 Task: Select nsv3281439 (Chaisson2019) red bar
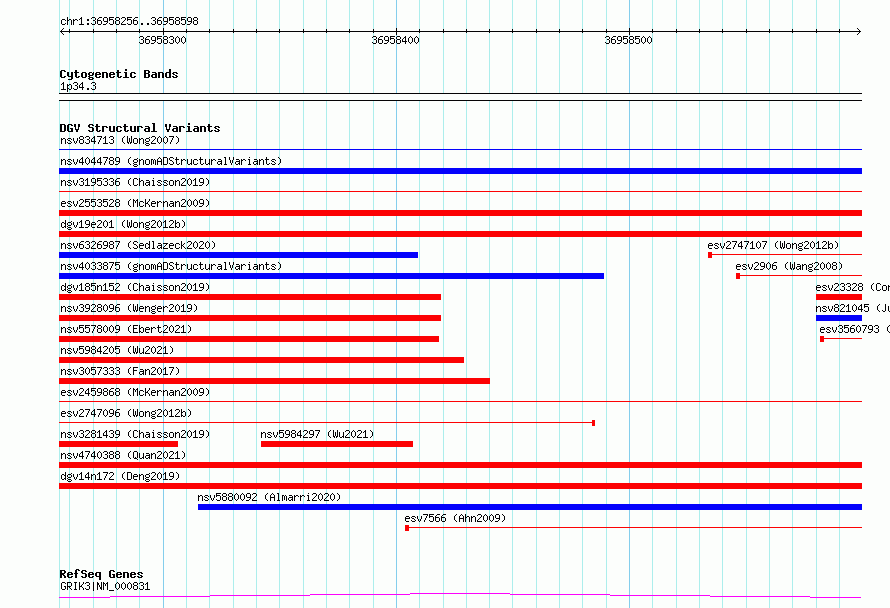pyautogui.click(x=119, y=444)
